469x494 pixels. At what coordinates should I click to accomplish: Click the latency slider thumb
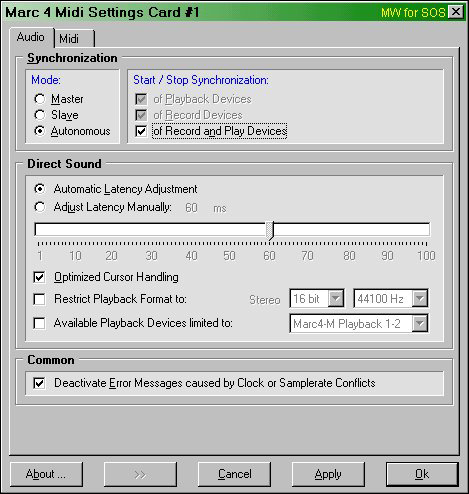[x=270, y=230]
